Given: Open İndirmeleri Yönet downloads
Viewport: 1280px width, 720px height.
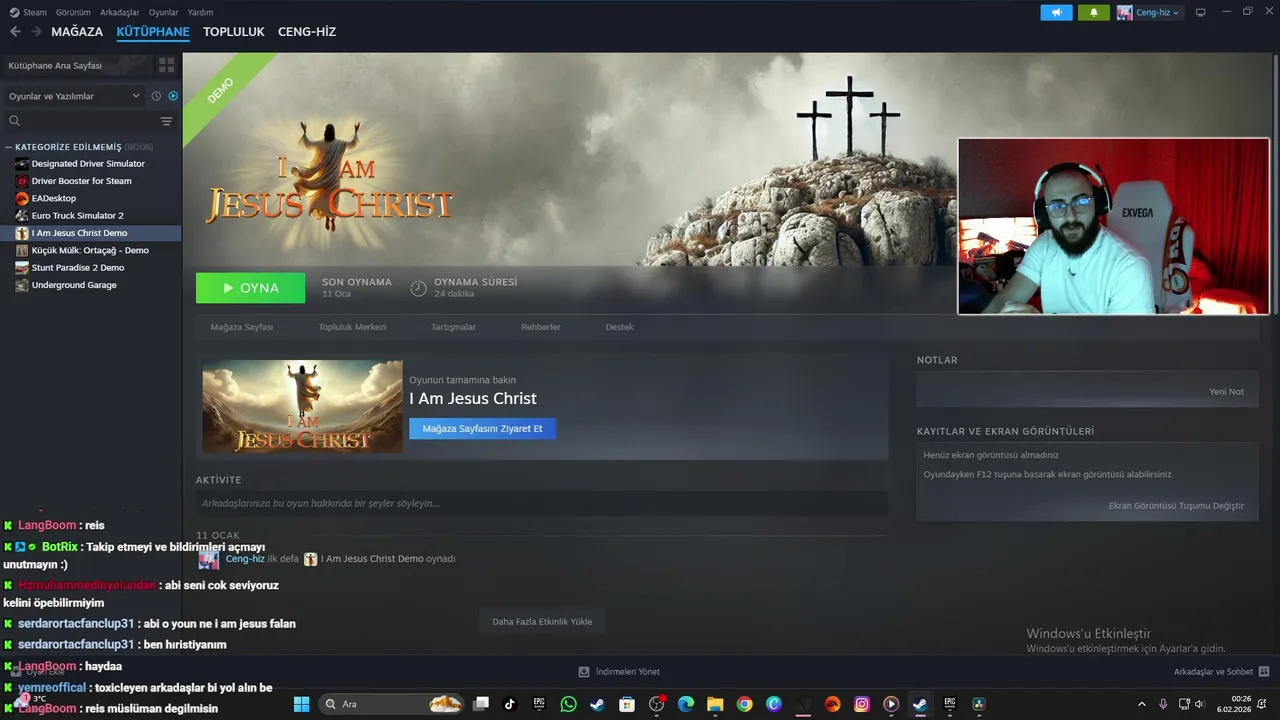Looking at the screenshot, I should click(x=619, y=671).
